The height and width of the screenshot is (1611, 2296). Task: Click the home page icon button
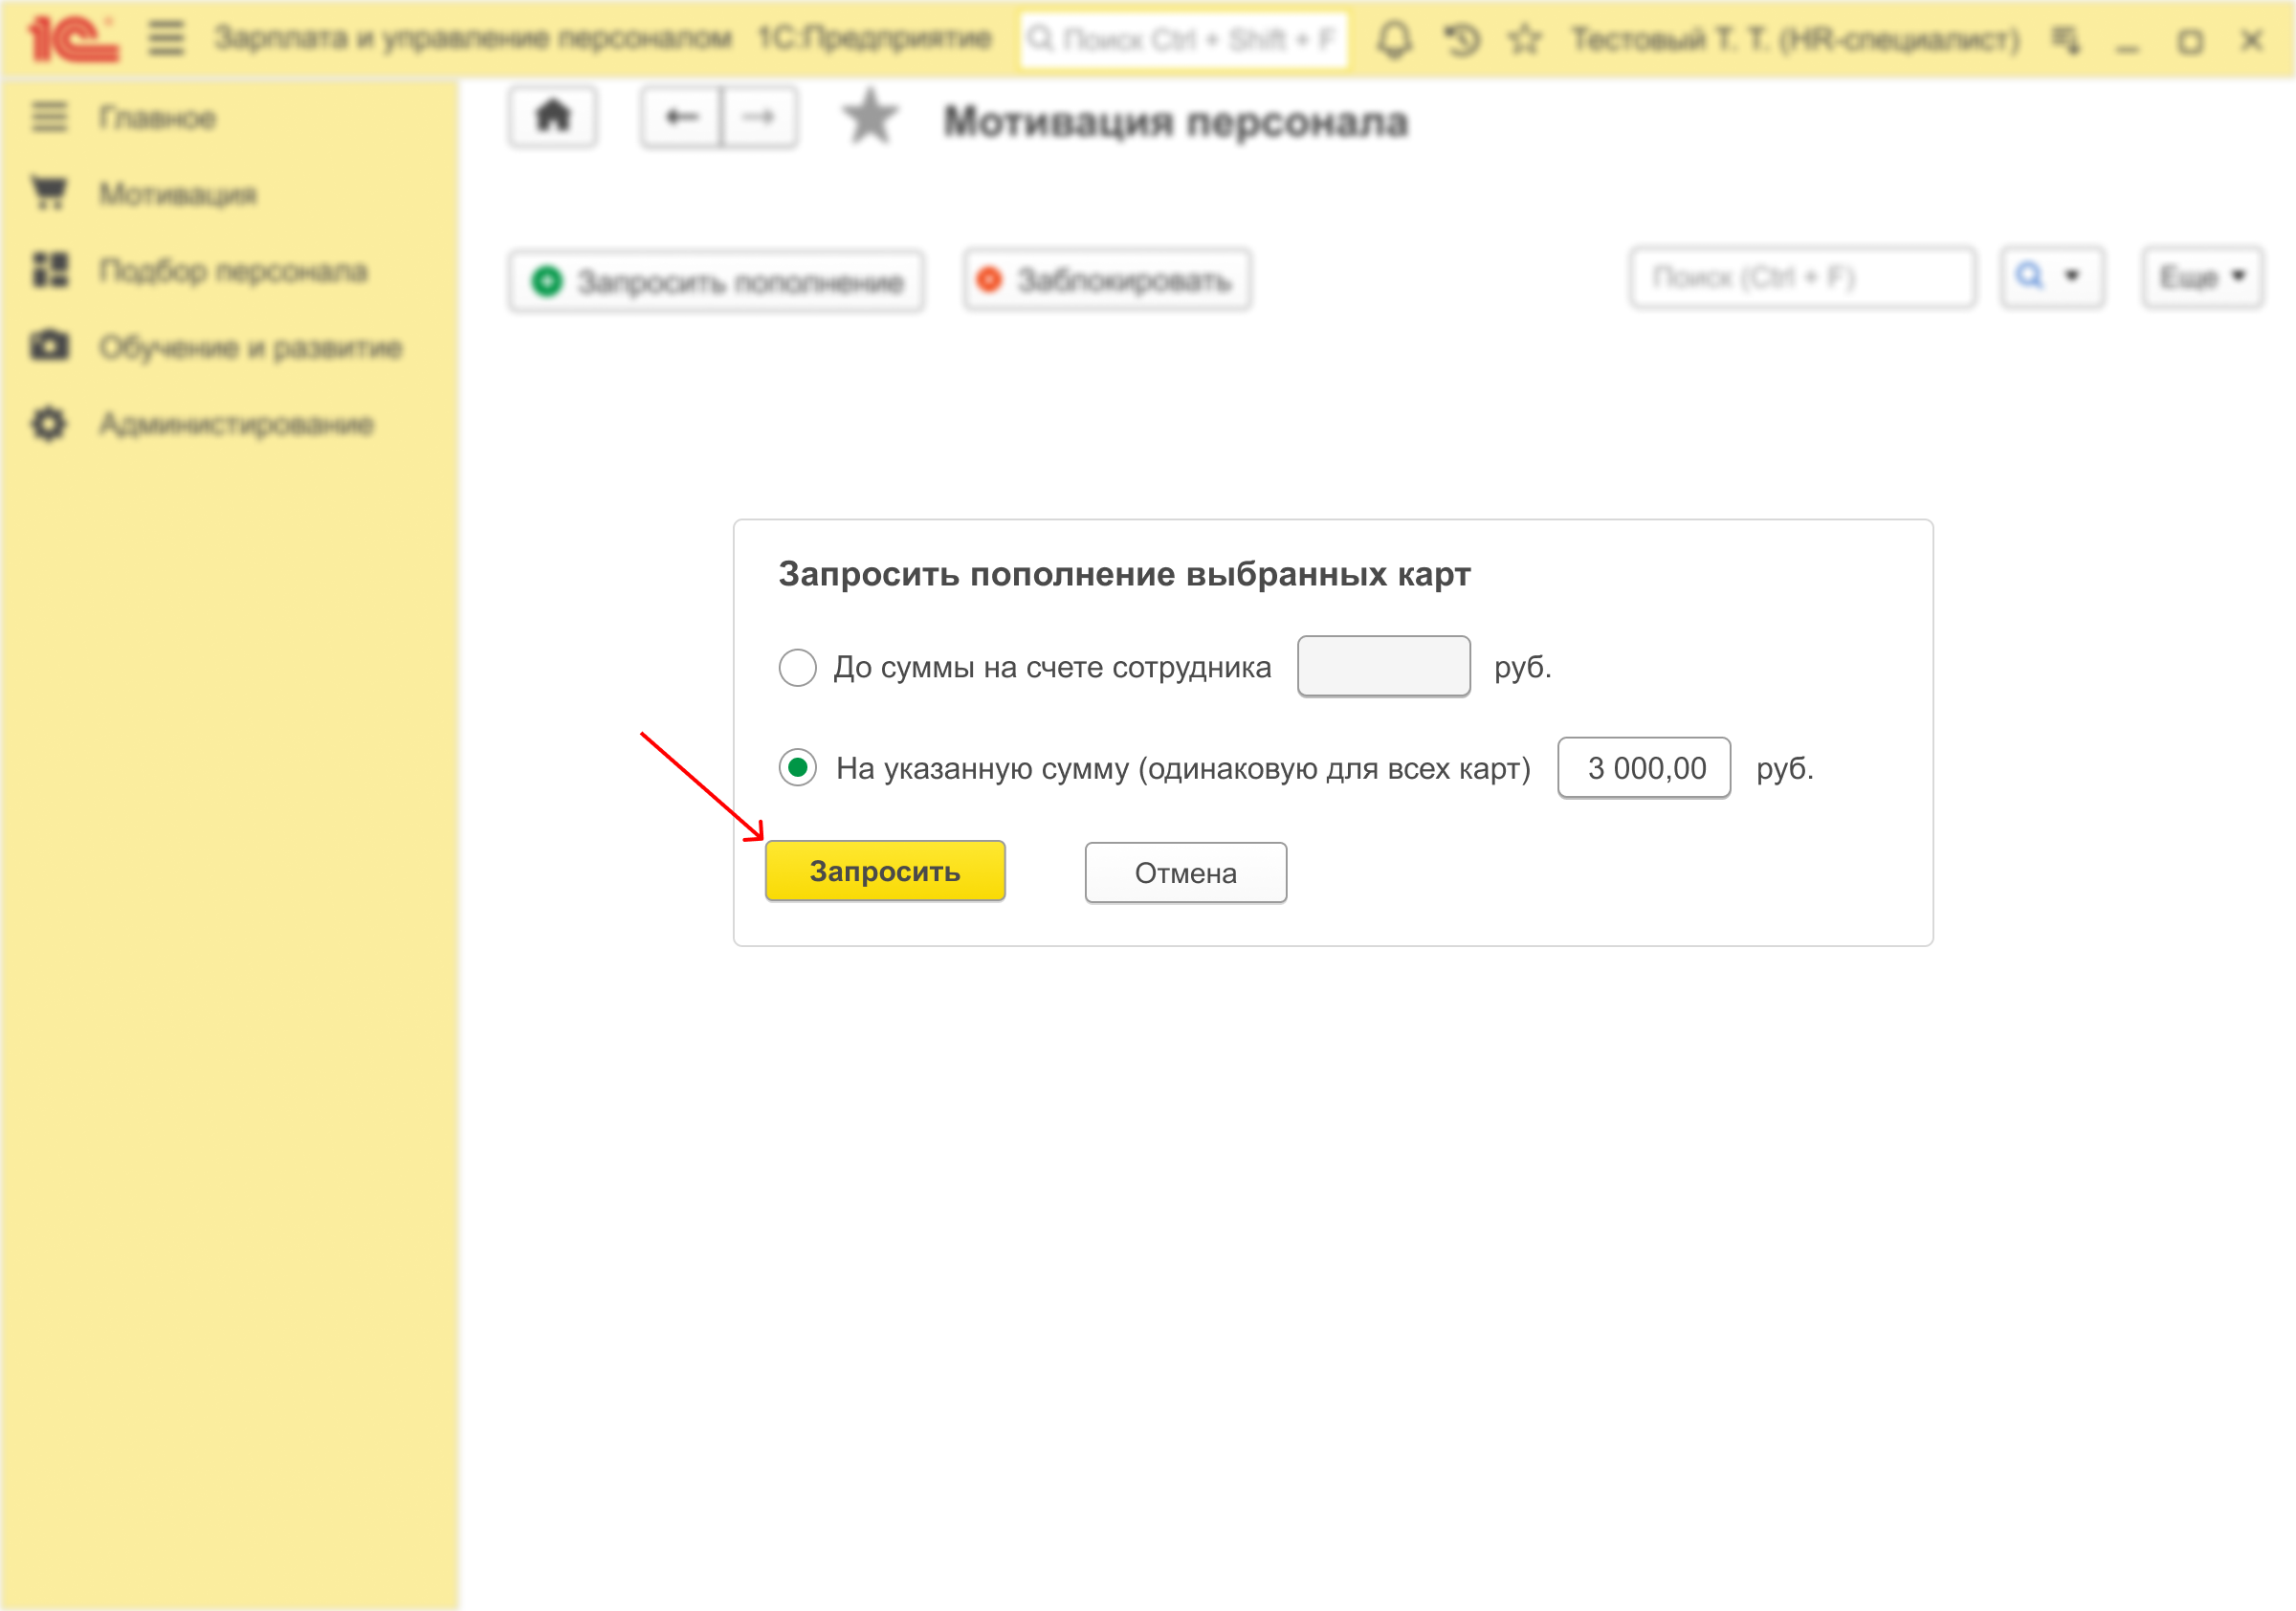tap(553, 118)
